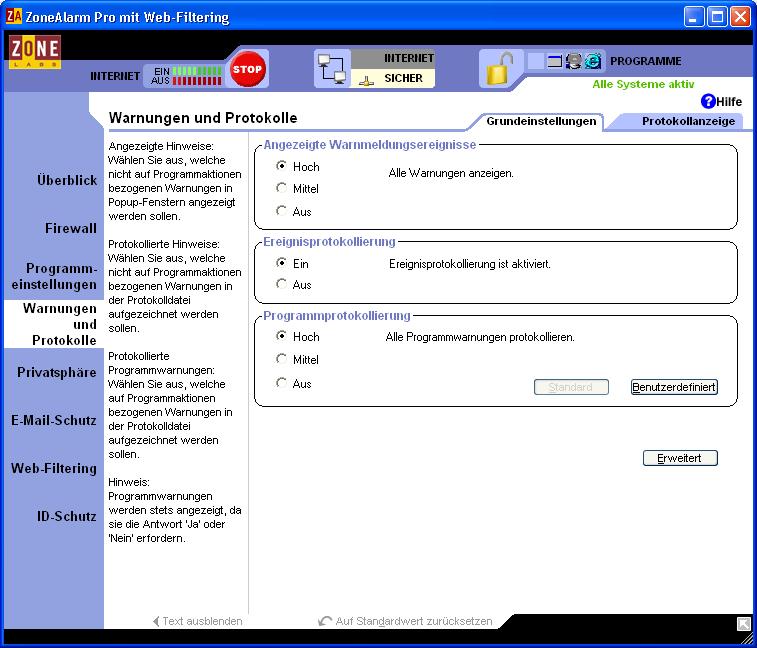The image size is (757, 648).
Task: Go to the Web-Filtering section
Action: tap(54, 468)
